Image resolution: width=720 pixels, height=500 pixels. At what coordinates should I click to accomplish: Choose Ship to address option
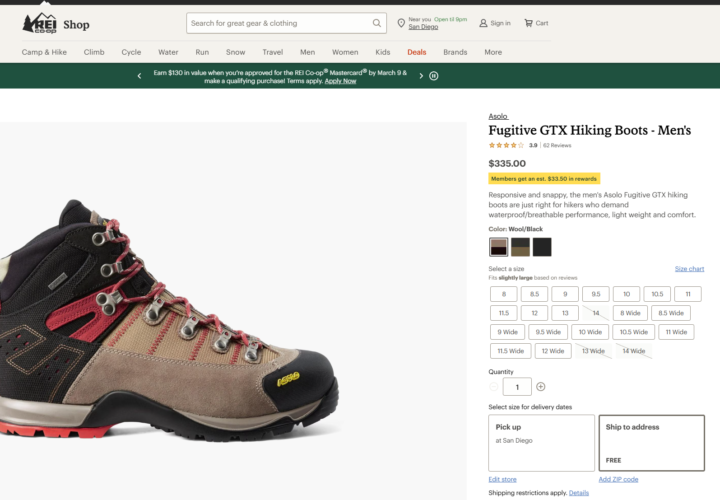(652, 443)
